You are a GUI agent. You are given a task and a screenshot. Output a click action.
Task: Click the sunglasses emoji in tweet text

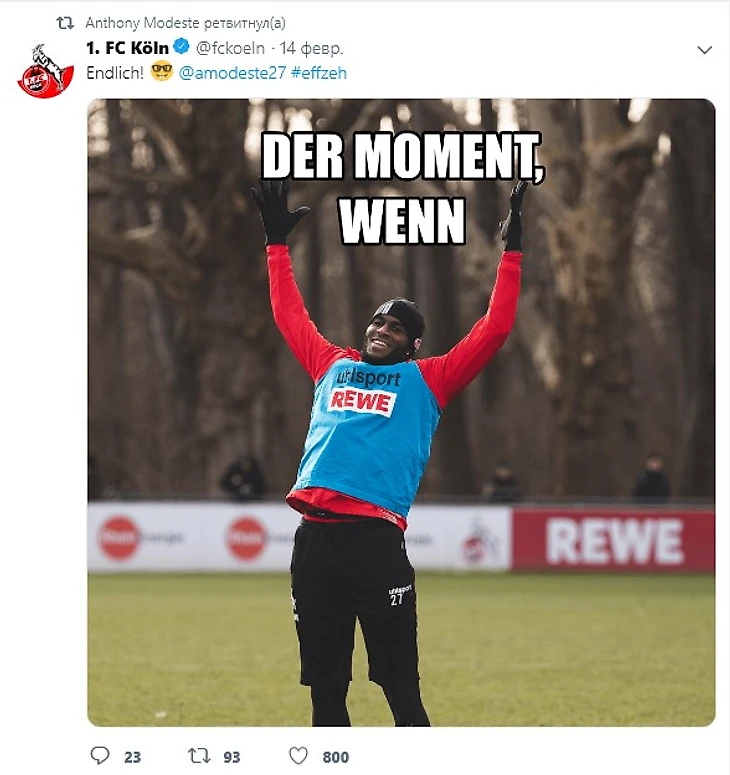tap(162, 72)
